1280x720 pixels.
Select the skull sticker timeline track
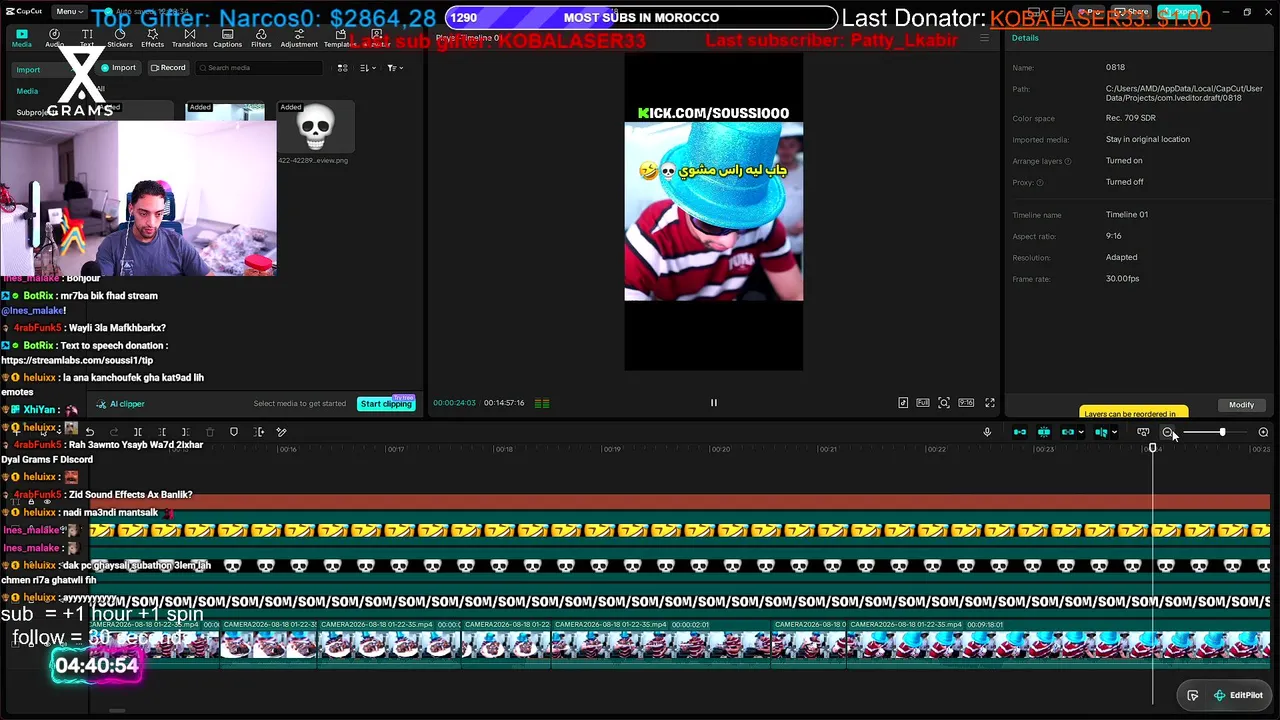680,566
